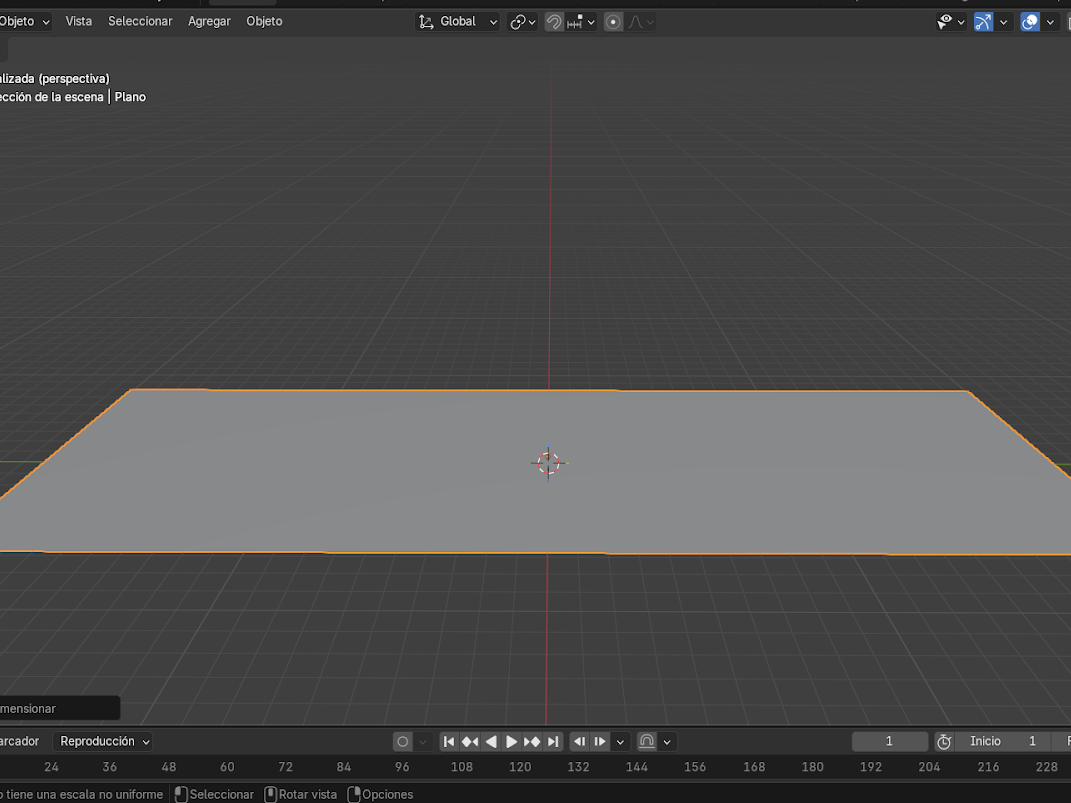Viewport: 1071px width, 803px height.
Task: Play the animation in reverse
Action: [x=491, y=741]
